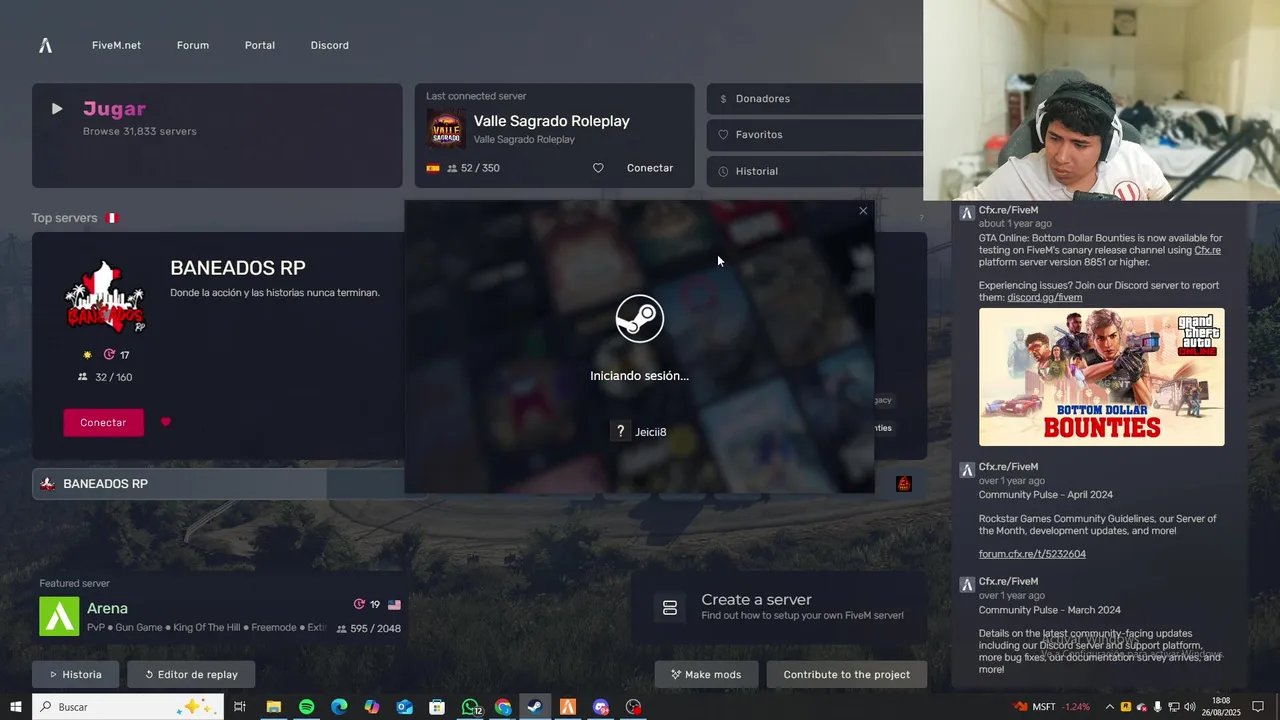This screenshot has height=720, width=1280.
Task: Click the Editor de replay button
Action: pos(191,674)
